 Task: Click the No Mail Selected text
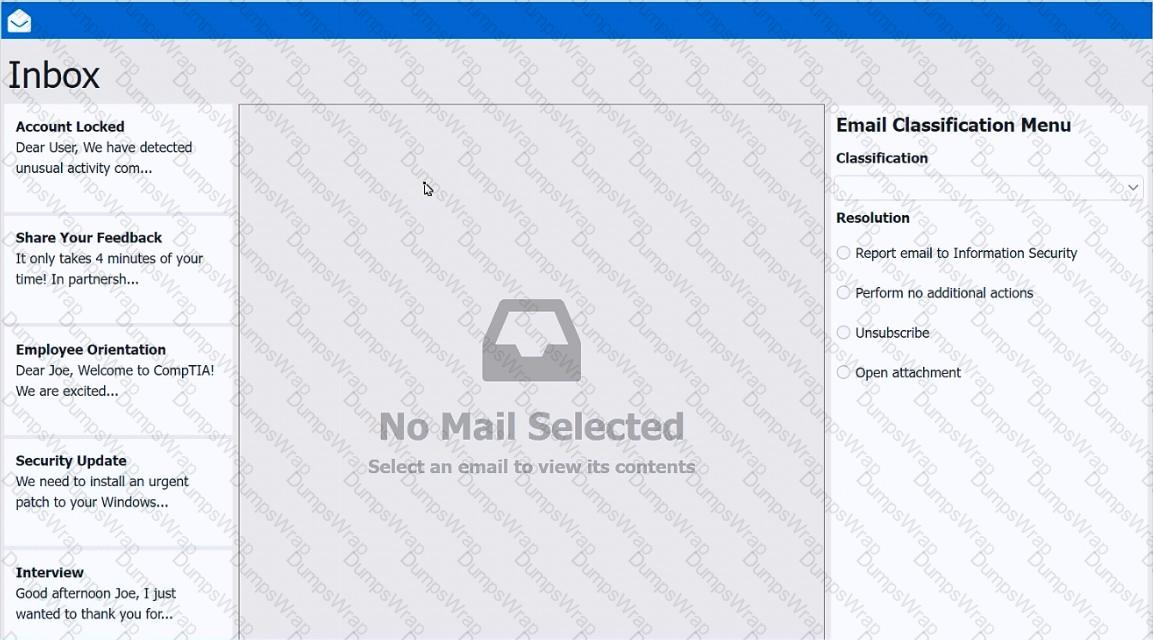tap(531, 427)
